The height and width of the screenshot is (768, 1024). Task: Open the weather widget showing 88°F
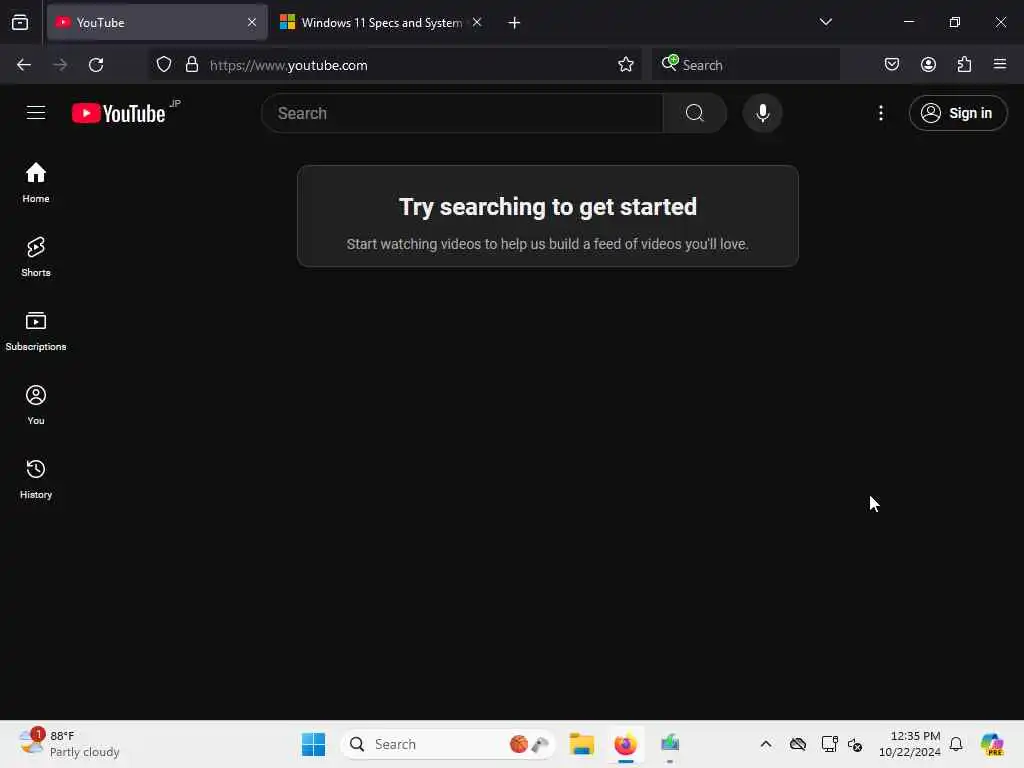[69, 744]
